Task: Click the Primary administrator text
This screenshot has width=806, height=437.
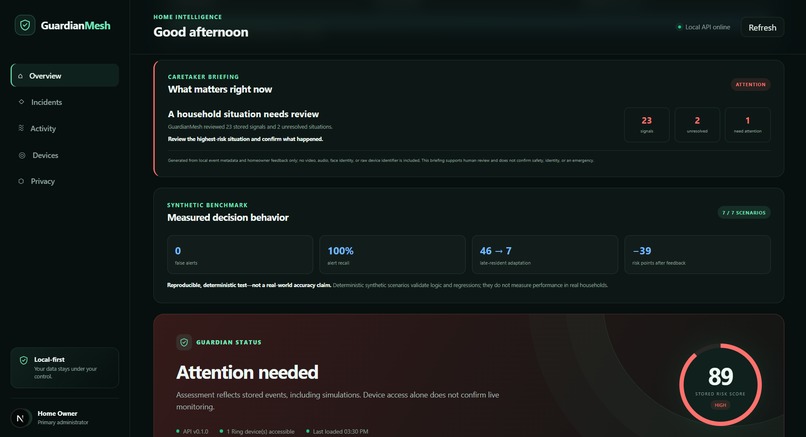Action: point(63,423)
